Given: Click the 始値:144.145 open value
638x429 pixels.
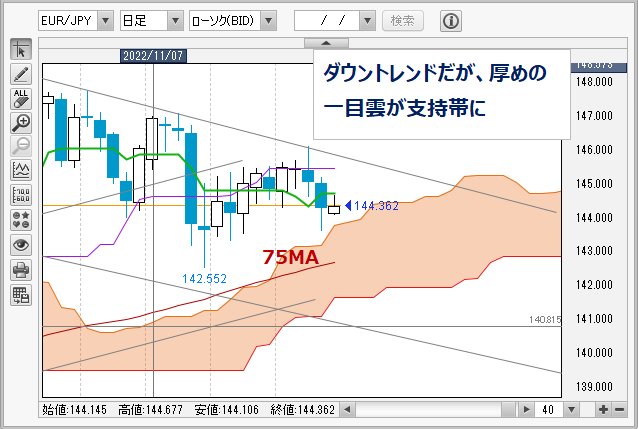Looking at the screenshot, I should (74, 409).
